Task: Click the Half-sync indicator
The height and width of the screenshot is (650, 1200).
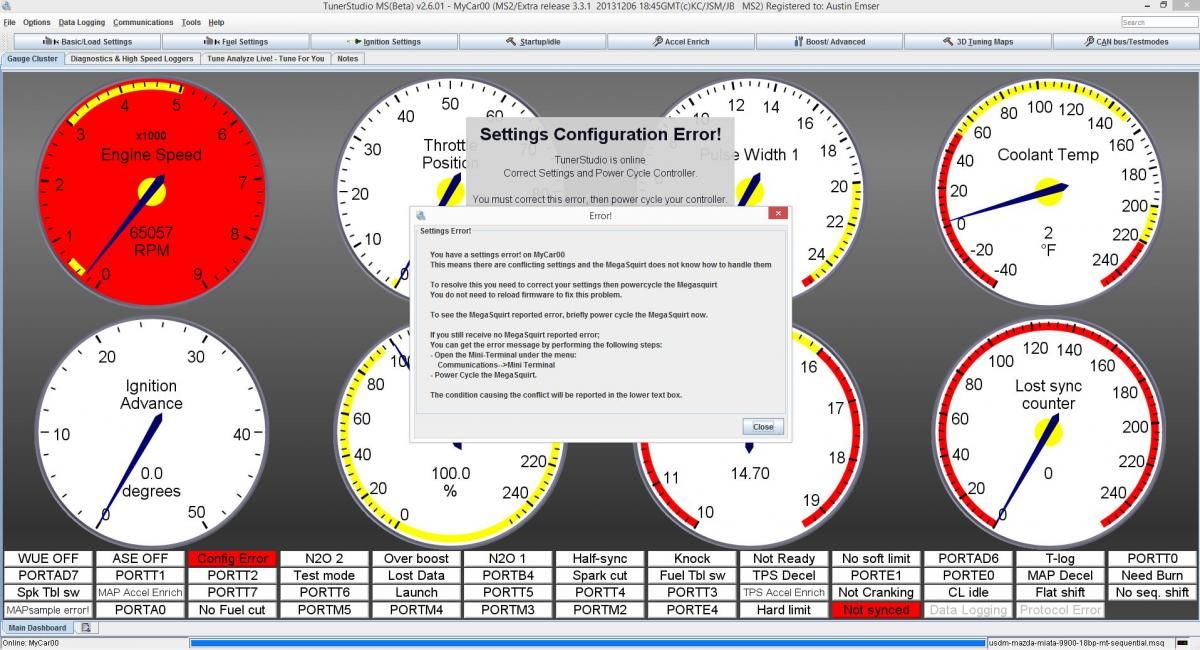Action: (600, 559)
